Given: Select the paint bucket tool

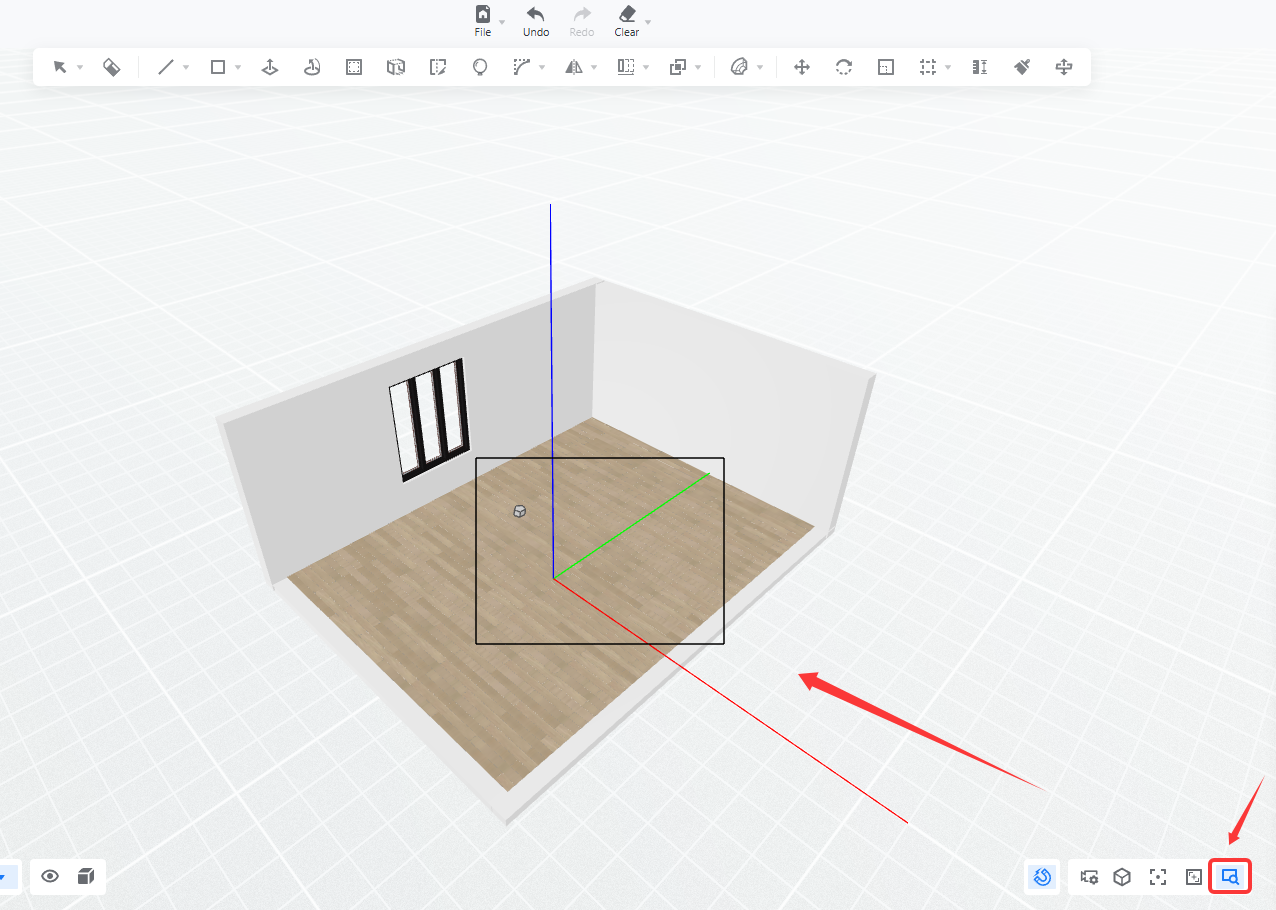Looking at the screenshot, I should 112,67.
